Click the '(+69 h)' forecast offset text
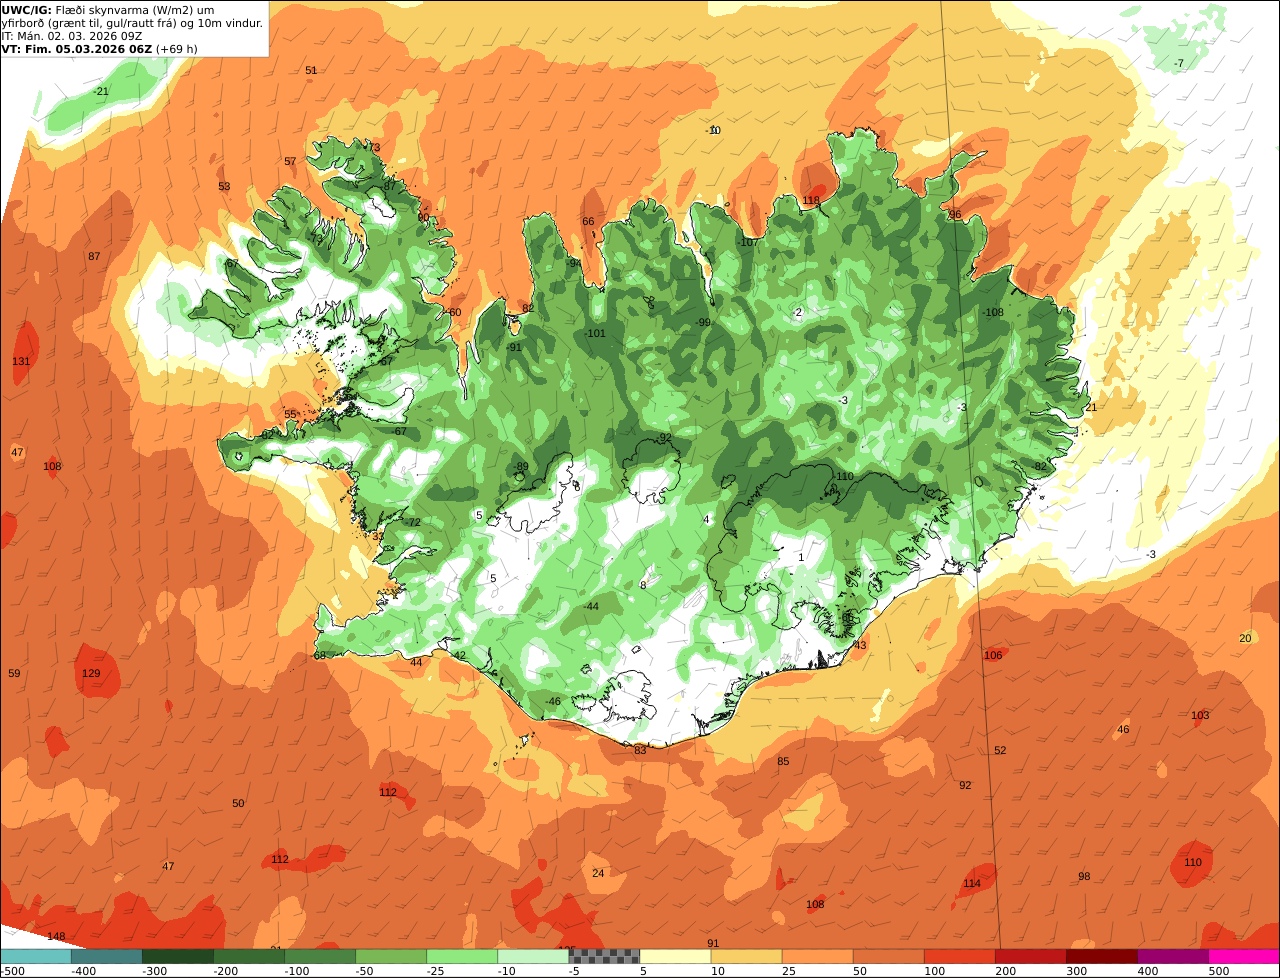 coord(177,48)
